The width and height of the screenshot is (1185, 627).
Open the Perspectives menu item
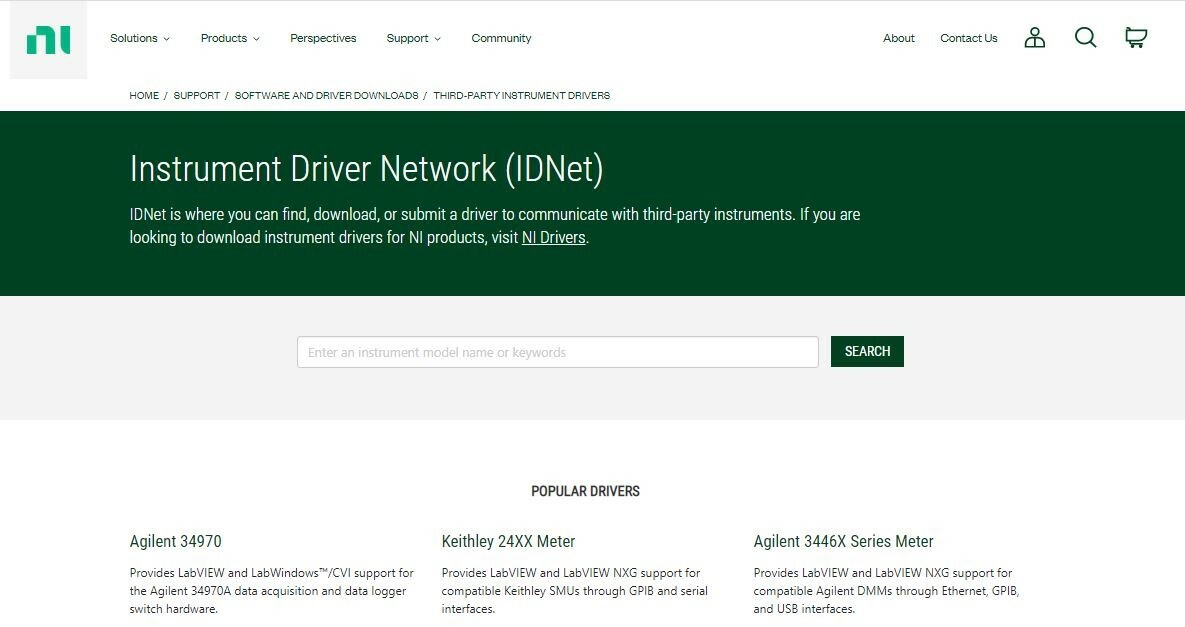coord(323,38)
